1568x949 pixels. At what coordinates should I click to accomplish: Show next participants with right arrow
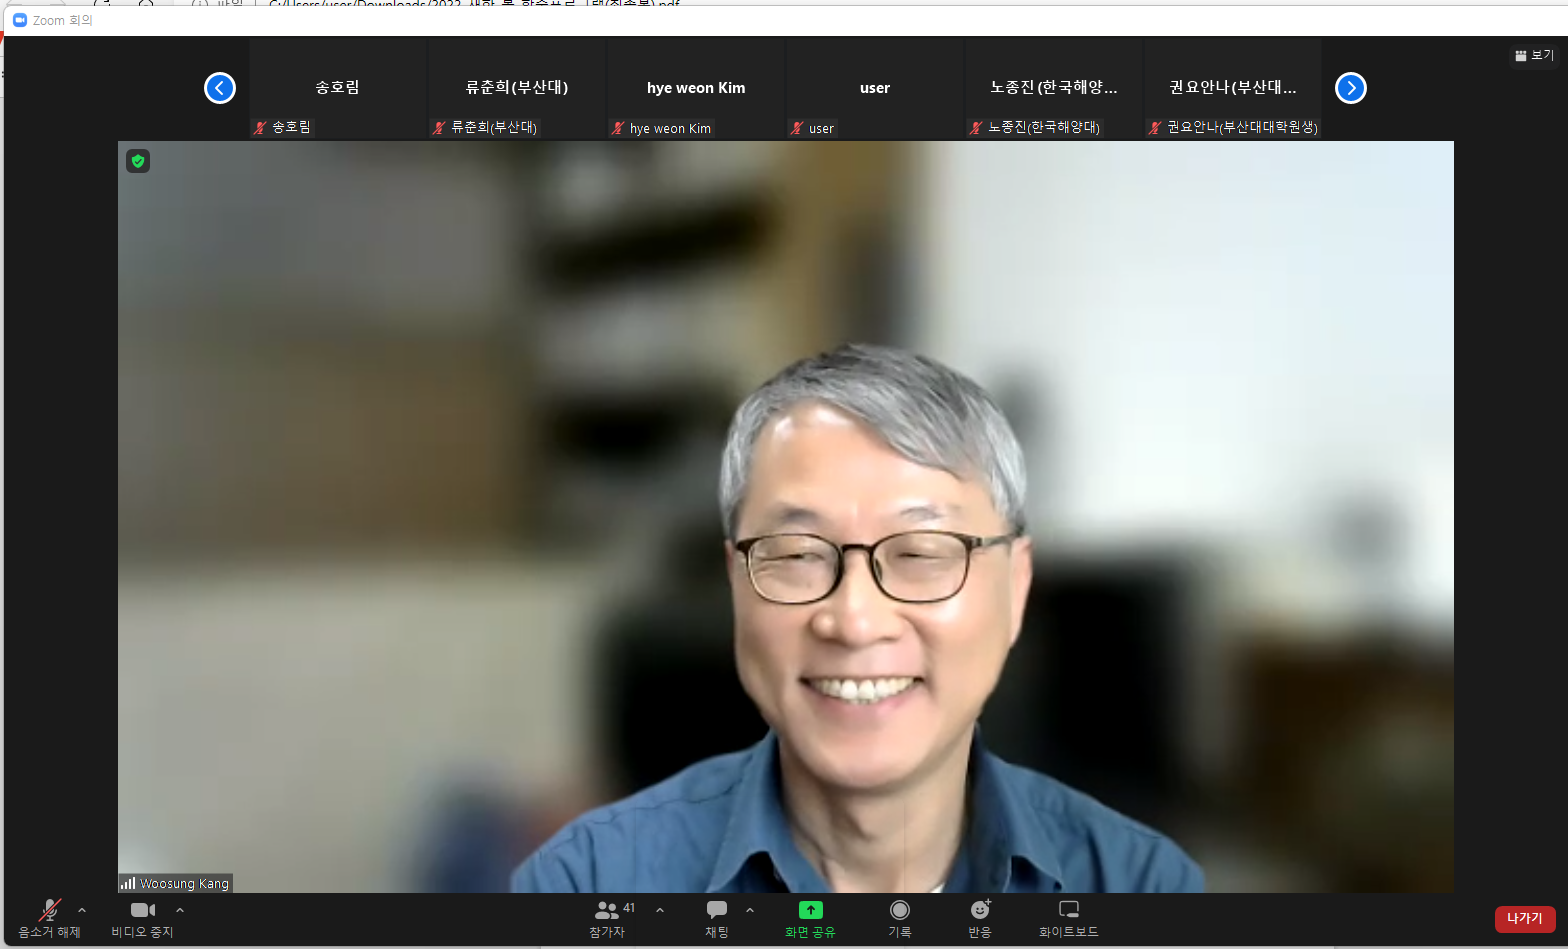click(1351, 88)
